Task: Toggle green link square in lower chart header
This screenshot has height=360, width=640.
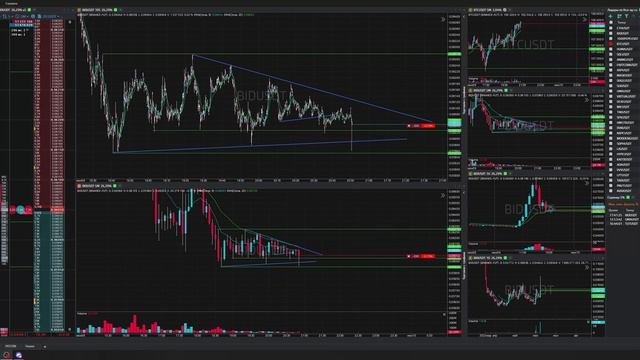Action: click(115, 186)
